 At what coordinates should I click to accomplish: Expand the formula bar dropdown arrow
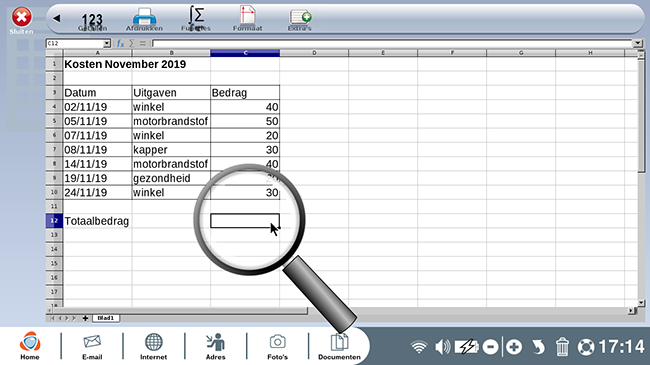point(638,43)
